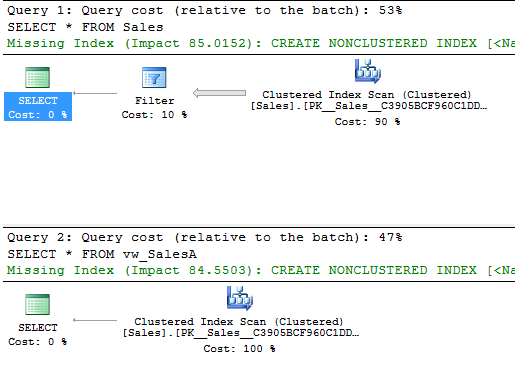This screenshot has width=515, height=380.
Task: Click the SELECT table icon in Query 1
Action: (x=38, y=77)
